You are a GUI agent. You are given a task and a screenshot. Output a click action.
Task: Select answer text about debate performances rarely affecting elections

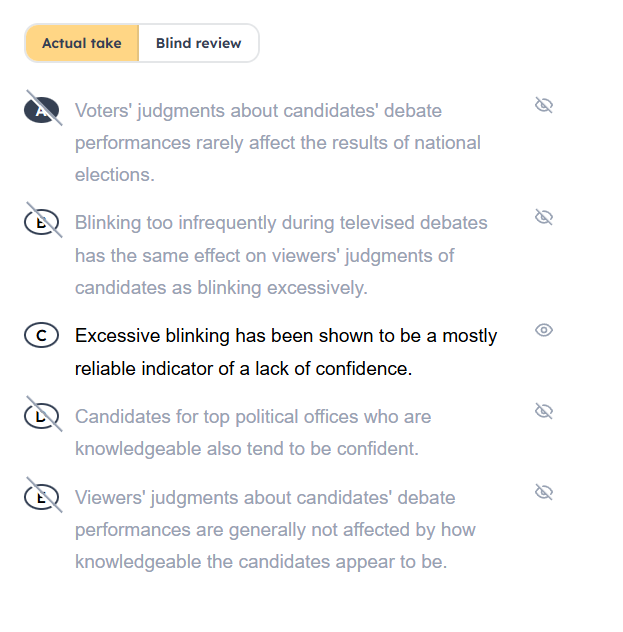(277, 142)
